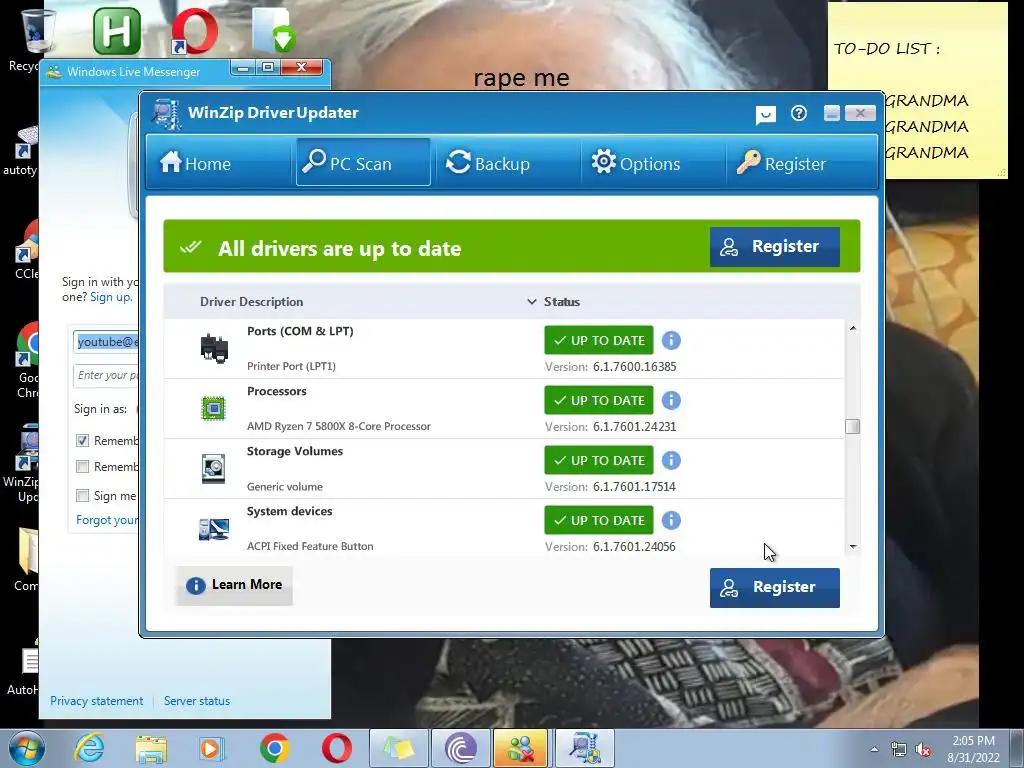Open Server status link in Messenger

pos(197,701)
